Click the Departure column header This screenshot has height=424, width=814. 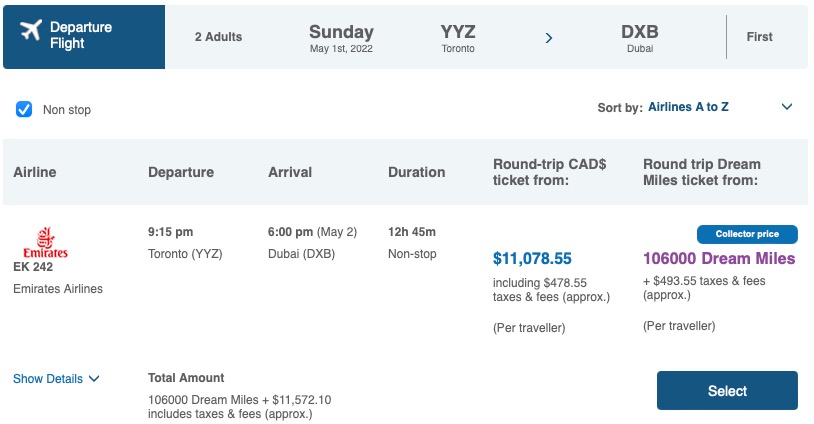[x=181, y=172]
